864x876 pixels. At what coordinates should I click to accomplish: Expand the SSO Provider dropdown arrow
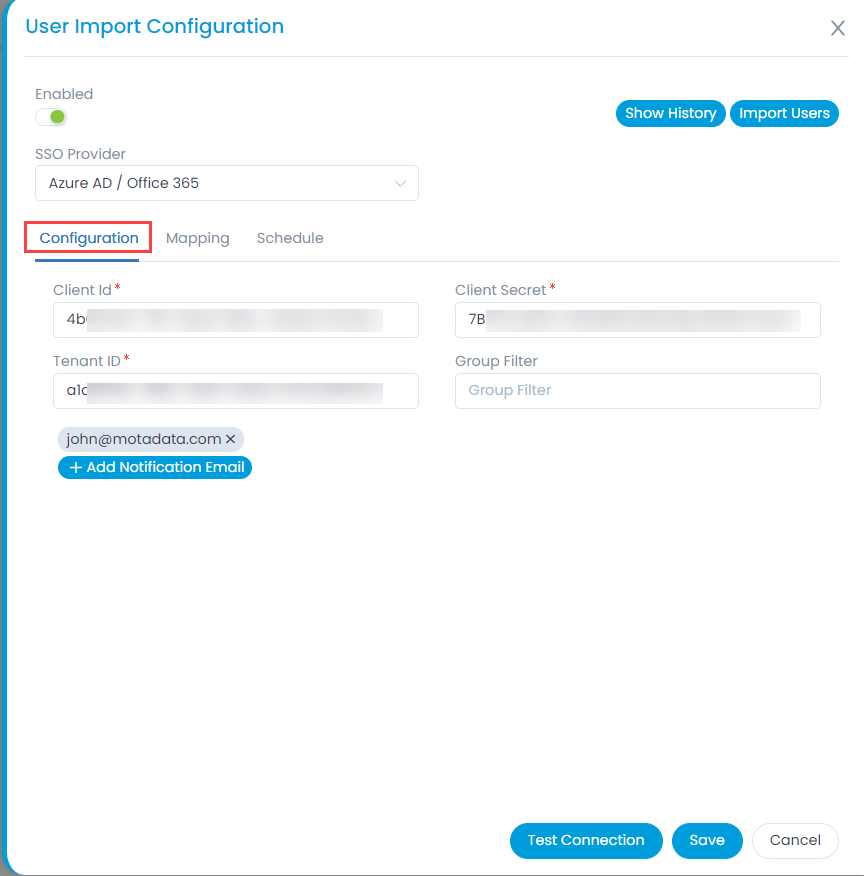coord(400,183)
